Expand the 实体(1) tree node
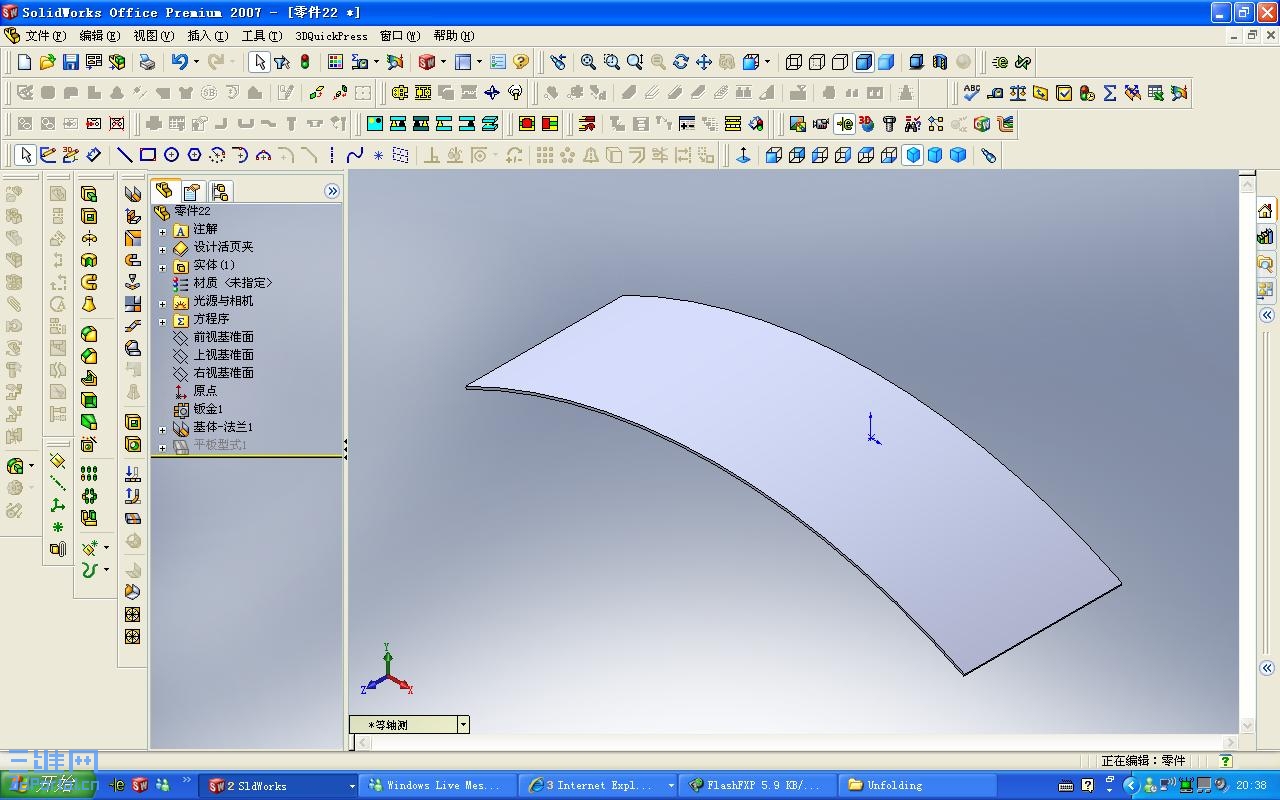 [x=163, y=267]
